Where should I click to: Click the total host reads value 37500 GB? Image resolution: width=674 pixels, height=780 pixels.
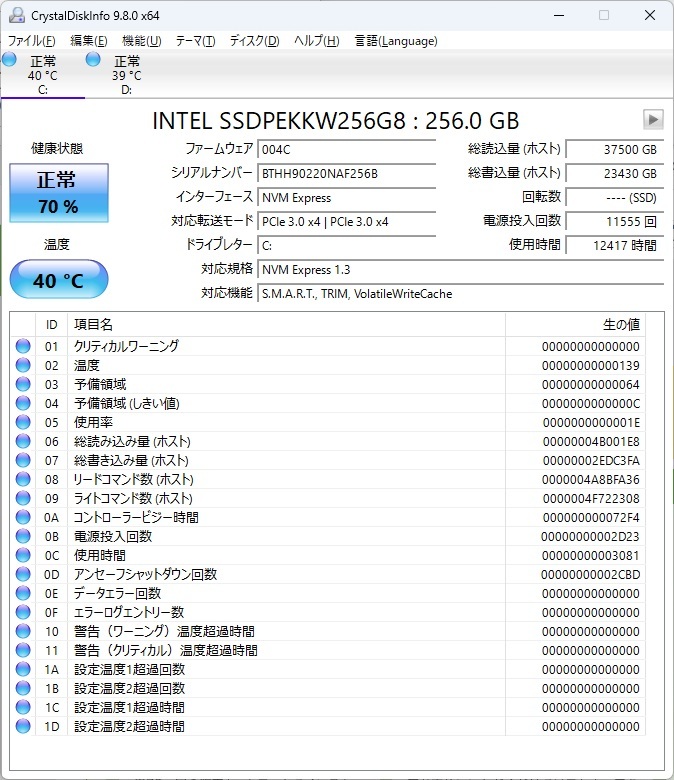[615, 150]
